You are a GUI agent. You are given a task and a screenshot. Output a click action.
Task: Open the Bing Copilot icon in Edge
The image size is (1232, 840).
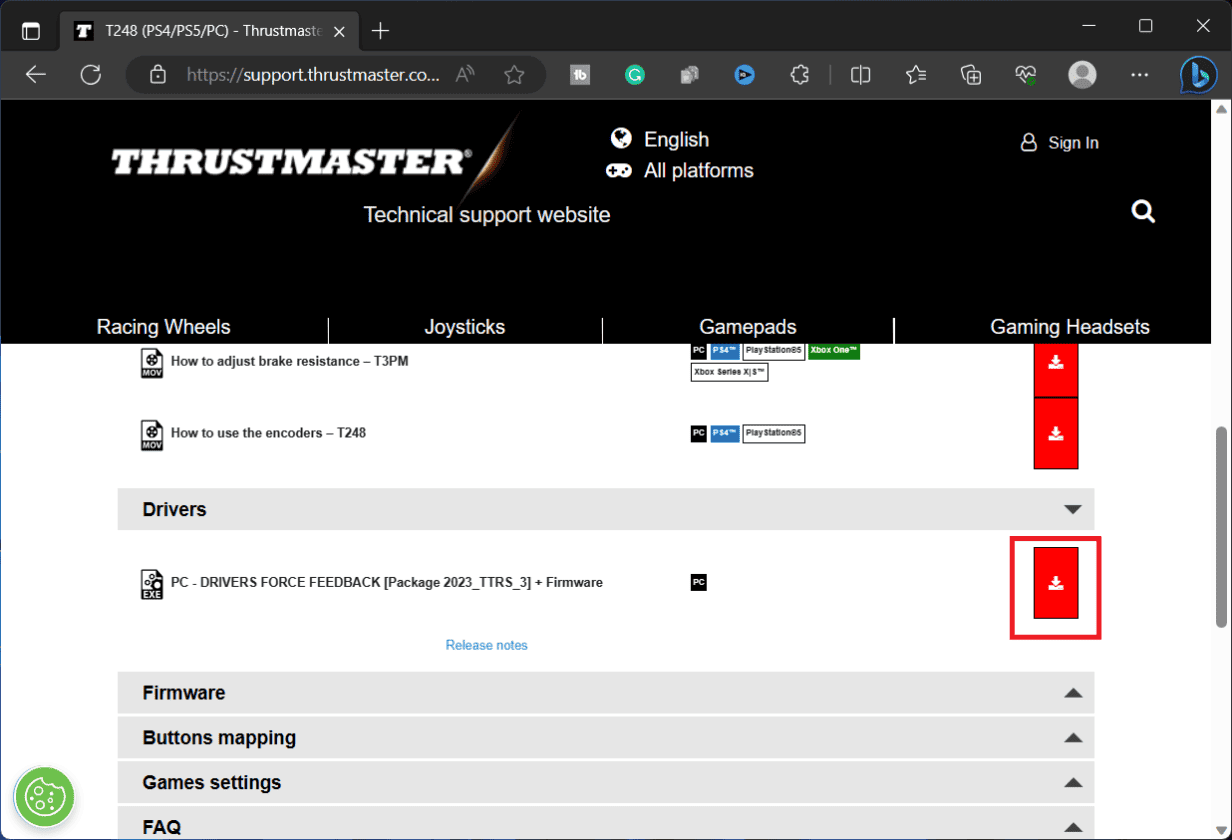click(x=1197, y=74)
